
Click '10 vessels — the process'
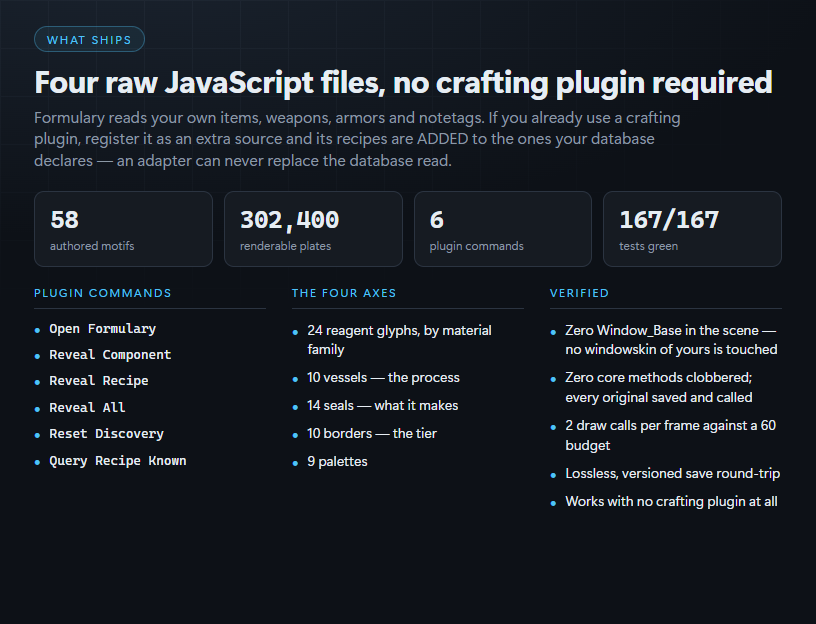click(384, 377)
